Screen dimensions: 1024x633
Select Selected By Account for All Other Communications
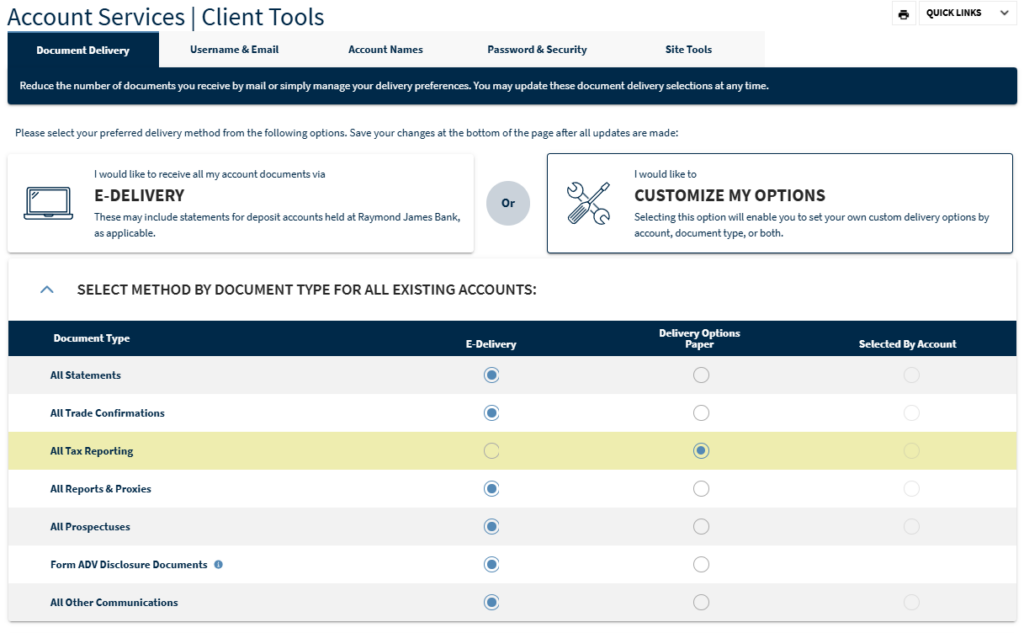click(x=911, y=602)
